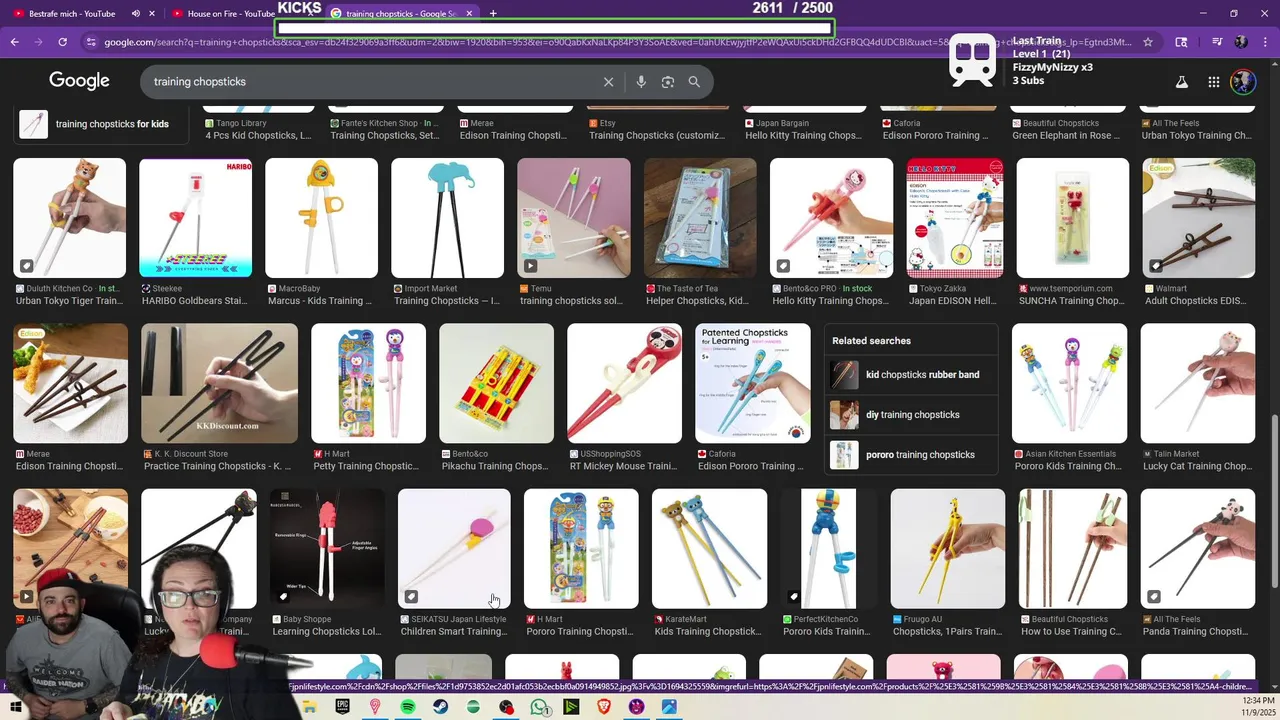Image resolution: width=1280 pixels, height=720 pixels.
Task: Click the page vertical scrollbar thumb
Action: [1273, 502]
